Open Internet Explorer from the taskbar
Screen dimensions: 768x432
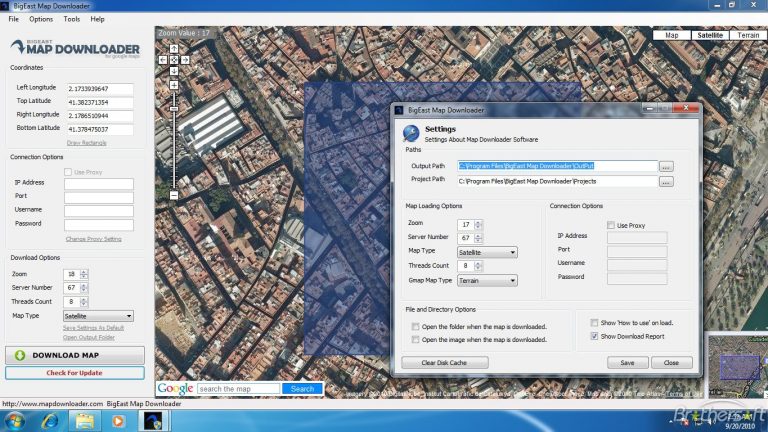click(48, 420)
